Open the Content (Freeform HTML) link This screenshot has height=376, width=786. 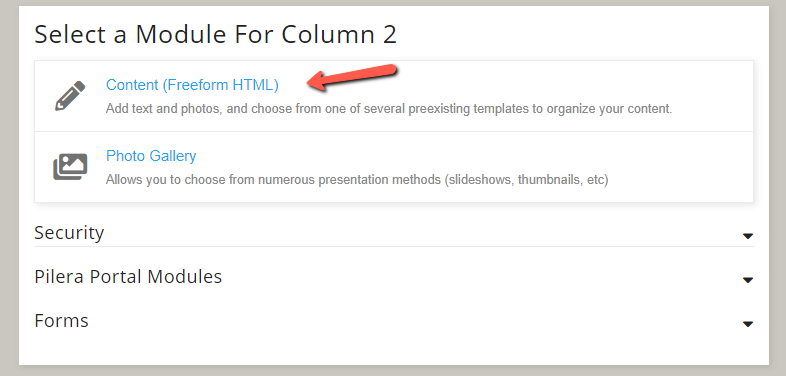(x=192, y=85)
